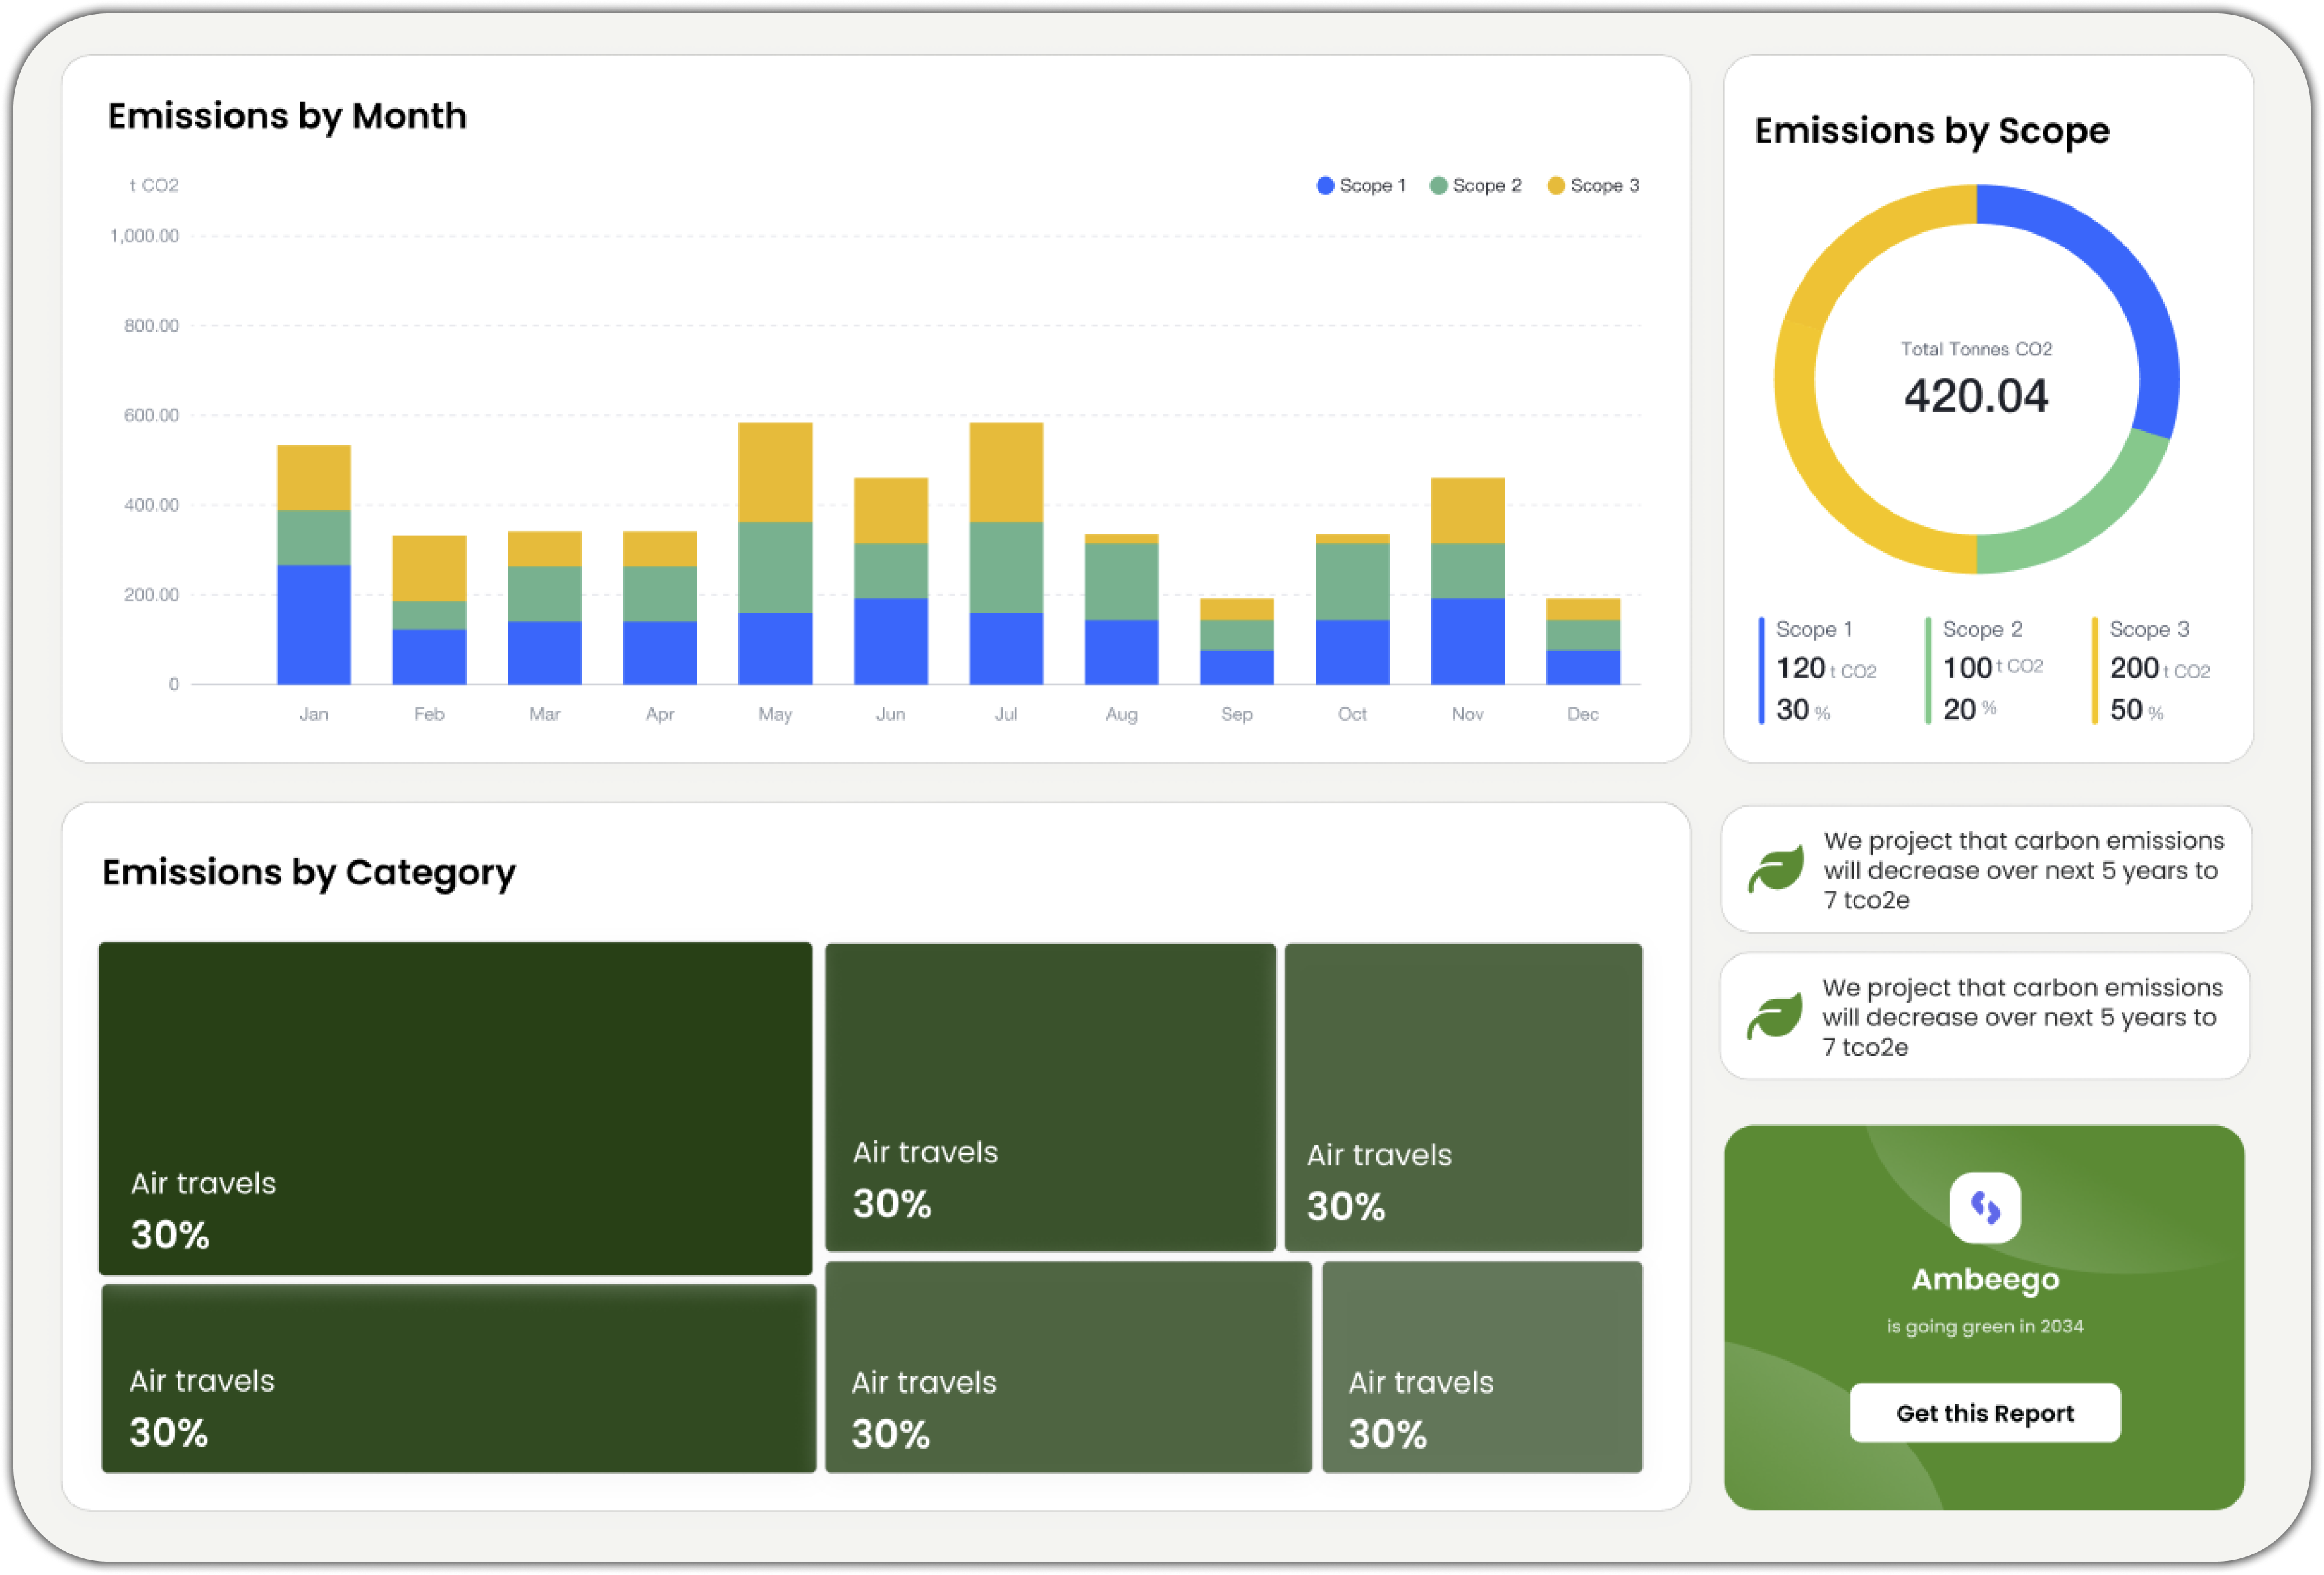Click the Ambeego logo icon
The height and width of the screenshot is (1575, 2324).
pyautogui.click(x=1985, y=1207)
